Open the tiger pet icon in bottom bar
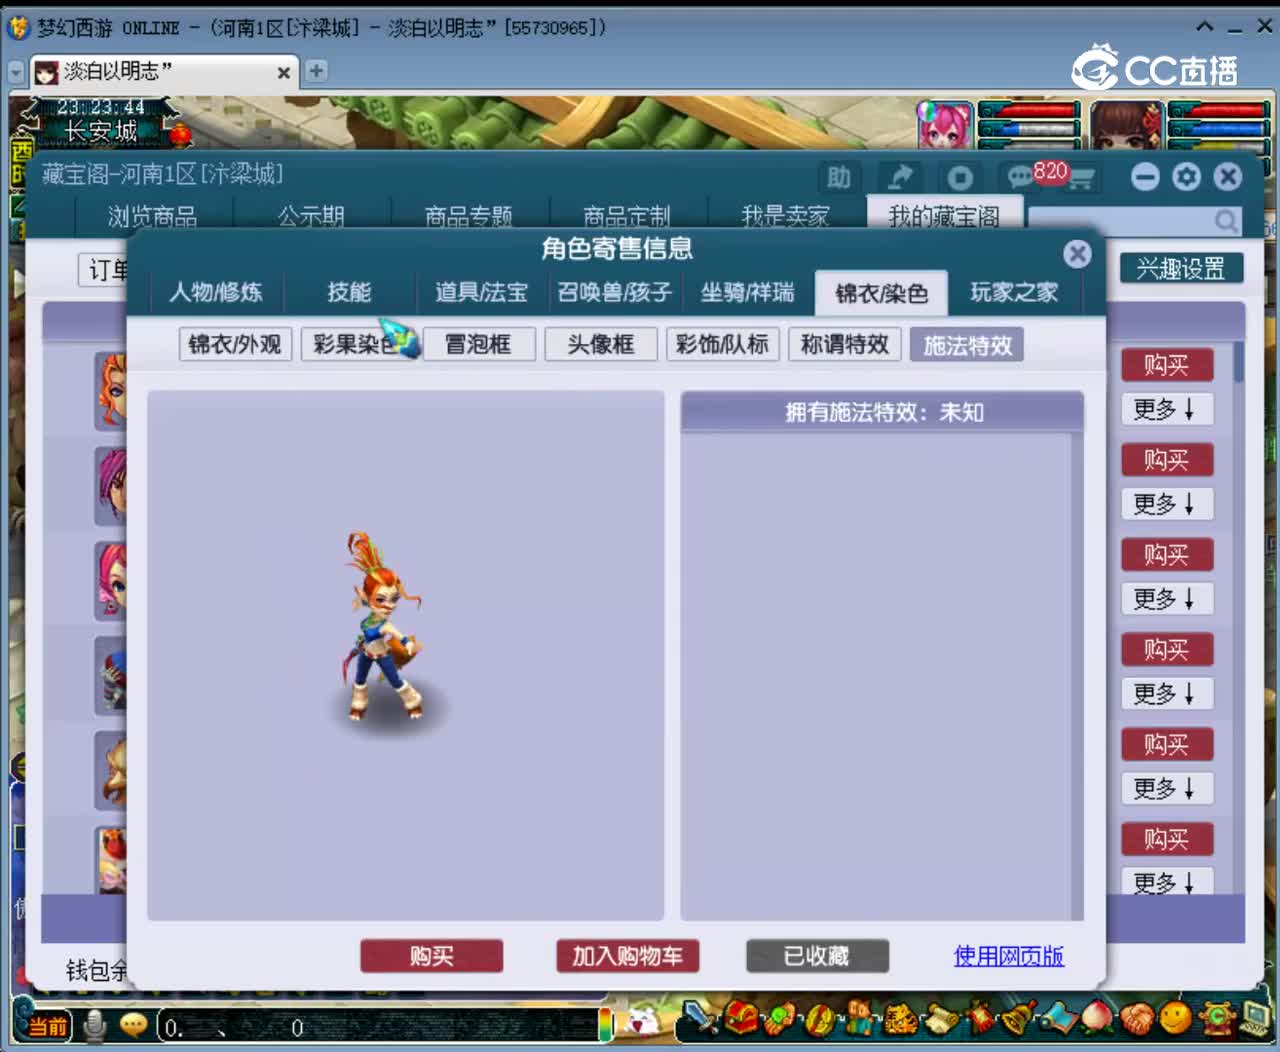Screen dimensions: 1280x1052 coord(899,1019)
